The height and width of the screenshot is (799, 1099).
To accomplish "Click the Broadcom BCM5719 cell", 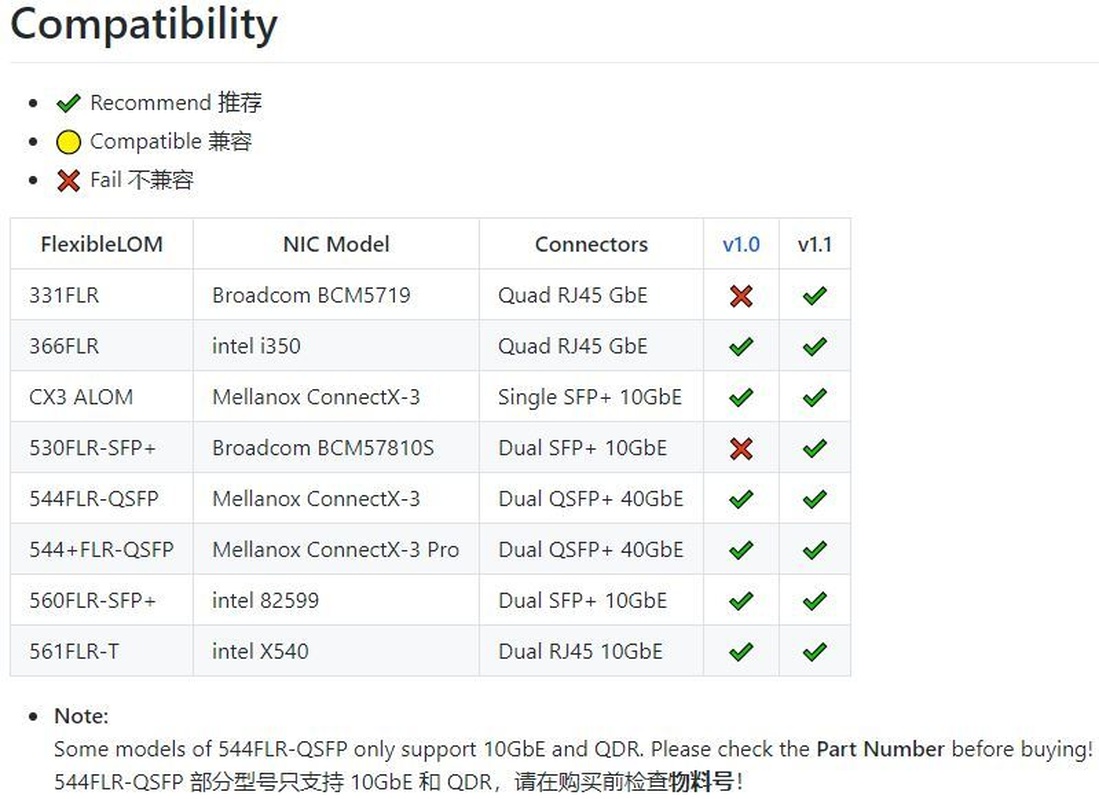I will pos(311,296).
